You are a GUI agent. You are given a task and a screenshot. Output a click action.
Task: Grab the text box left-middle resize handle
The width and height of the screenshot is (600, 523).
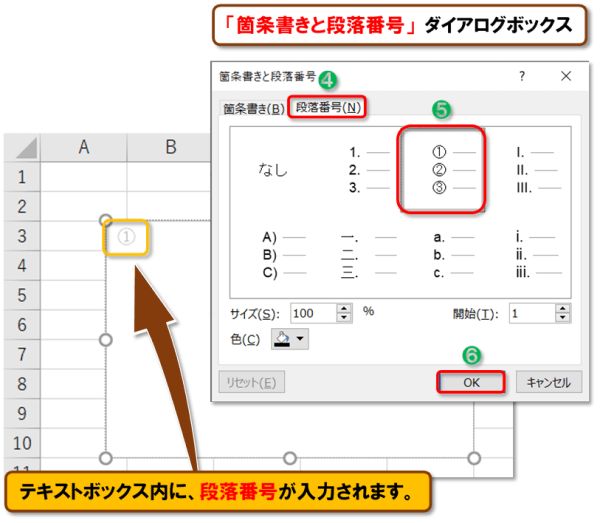(106, 339)
